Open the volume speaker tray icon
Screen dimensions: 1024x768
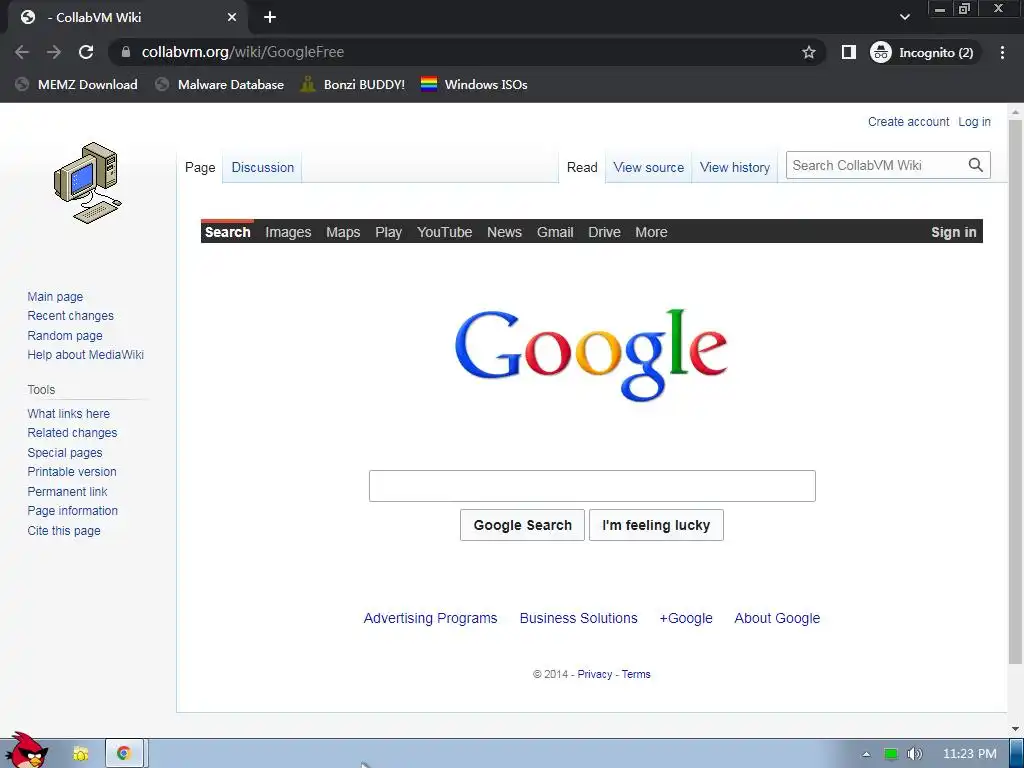pos(914,754)
